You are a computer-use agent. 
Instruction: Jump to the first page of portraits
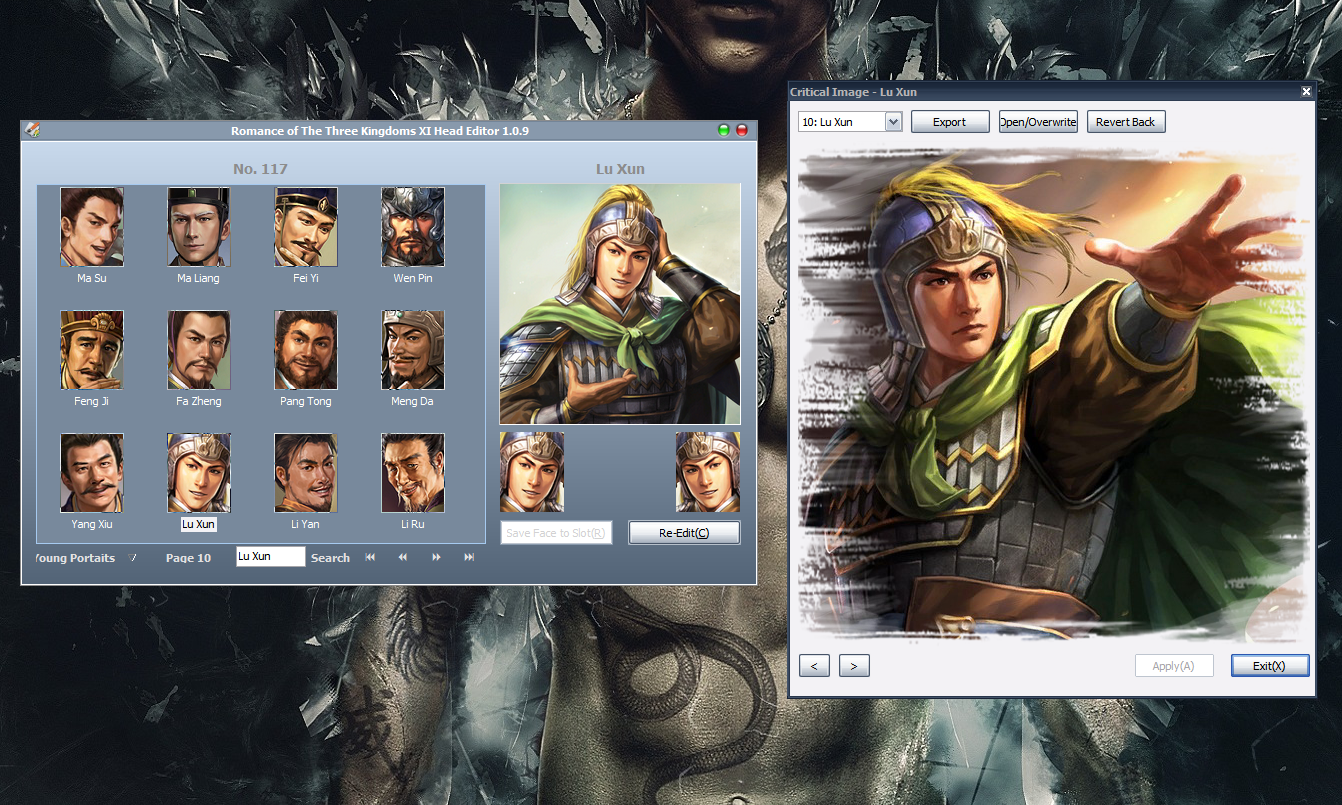[370, 557]
